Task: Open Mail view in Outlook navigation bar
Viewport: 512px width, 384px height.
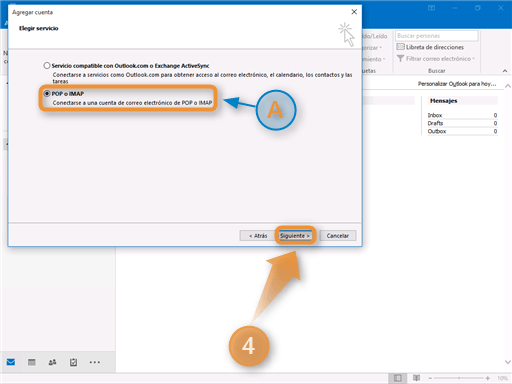Action: point(11,362)
